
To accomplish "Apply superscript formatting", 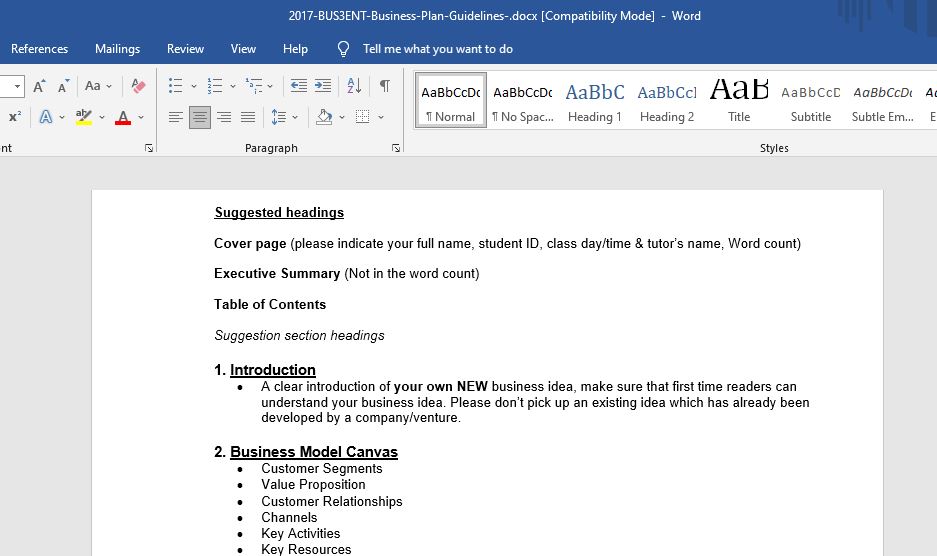I will pyautogui.click(x=15, y=117).
